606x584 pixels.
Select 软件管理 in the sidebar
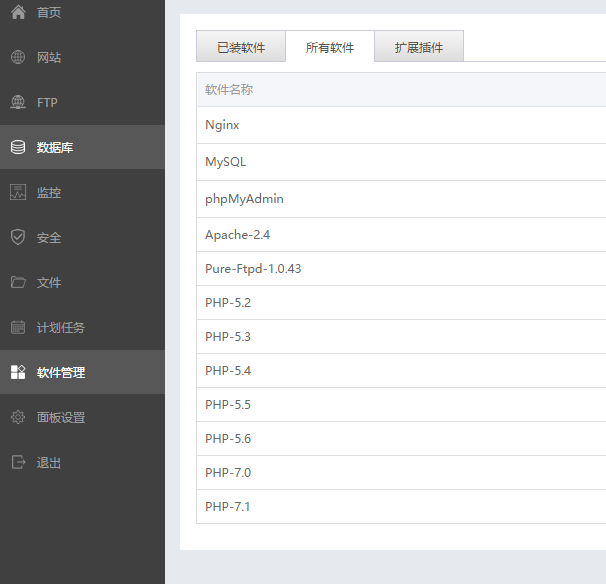[x=82, y=372]
